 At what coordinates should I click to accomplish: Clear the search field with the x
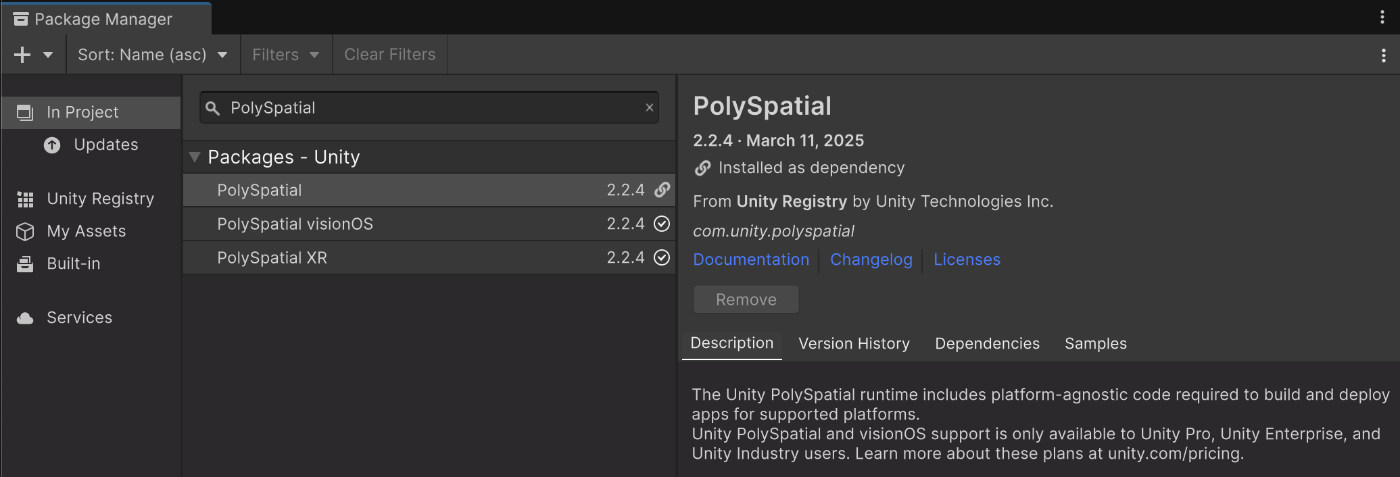[649, 108]
